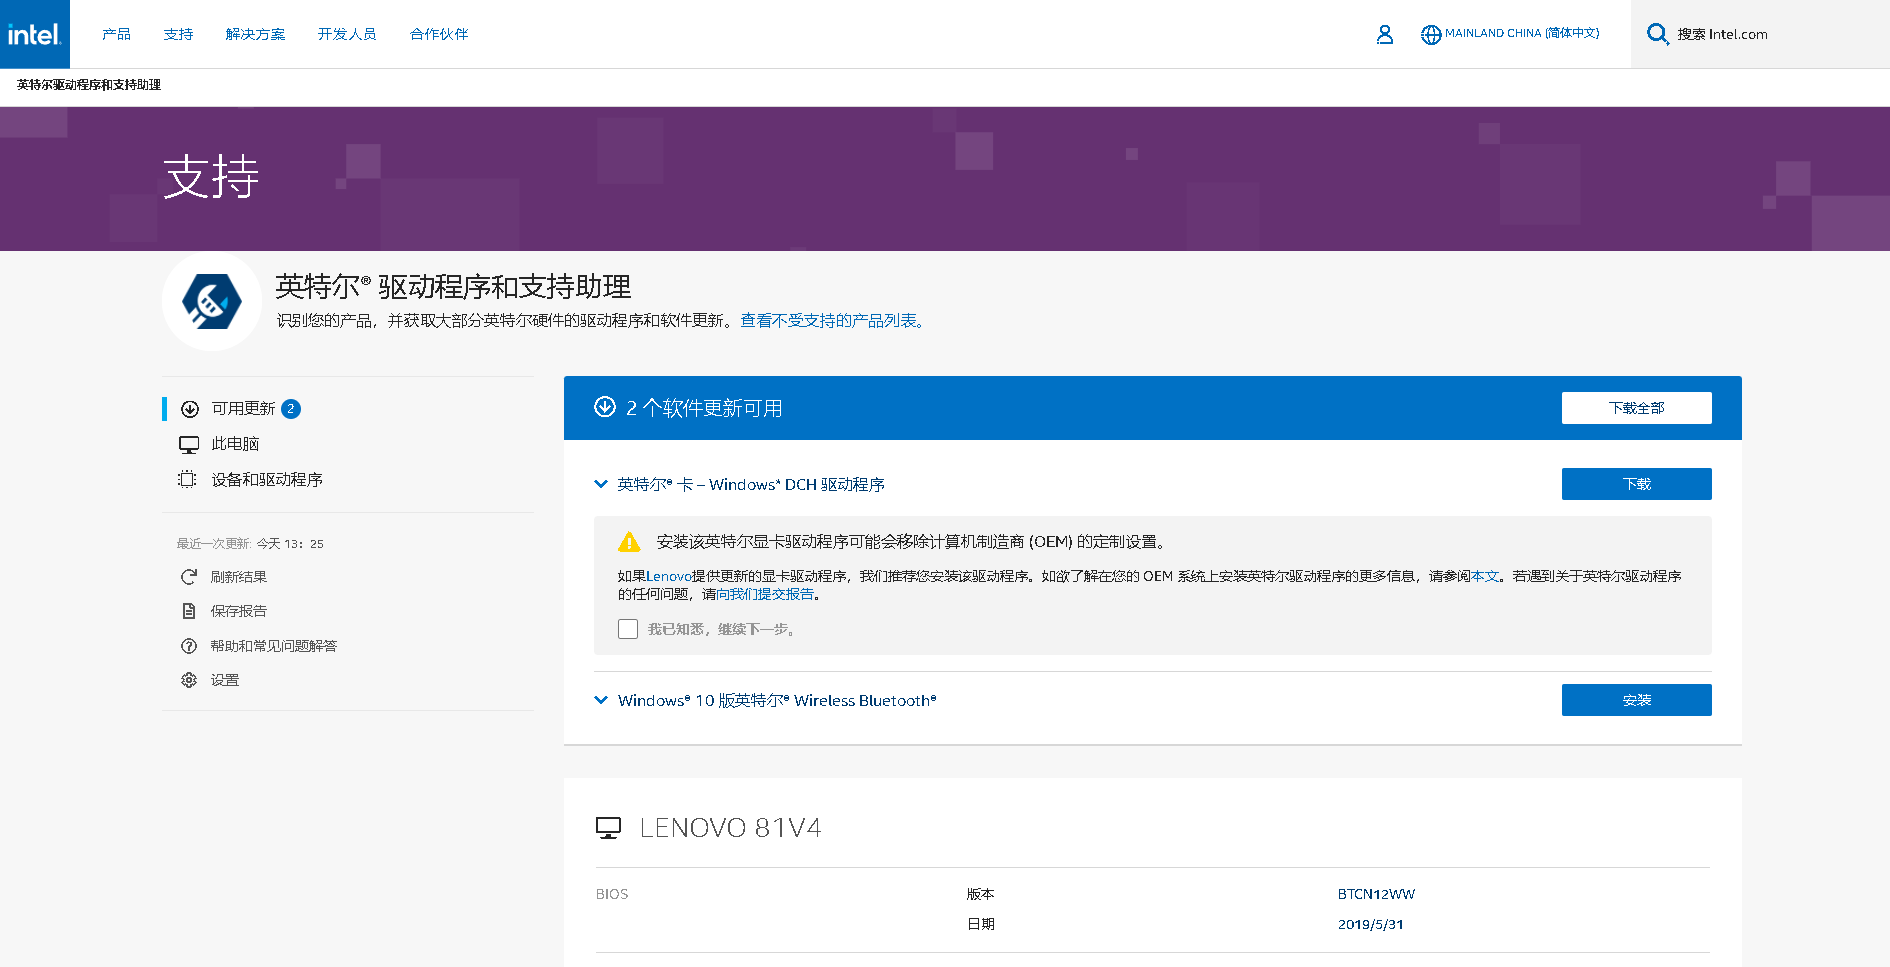This screenshot has width=1890, height=967.
Task: Click MAINLAND CHINA language selector
Action: (1522, 34)
